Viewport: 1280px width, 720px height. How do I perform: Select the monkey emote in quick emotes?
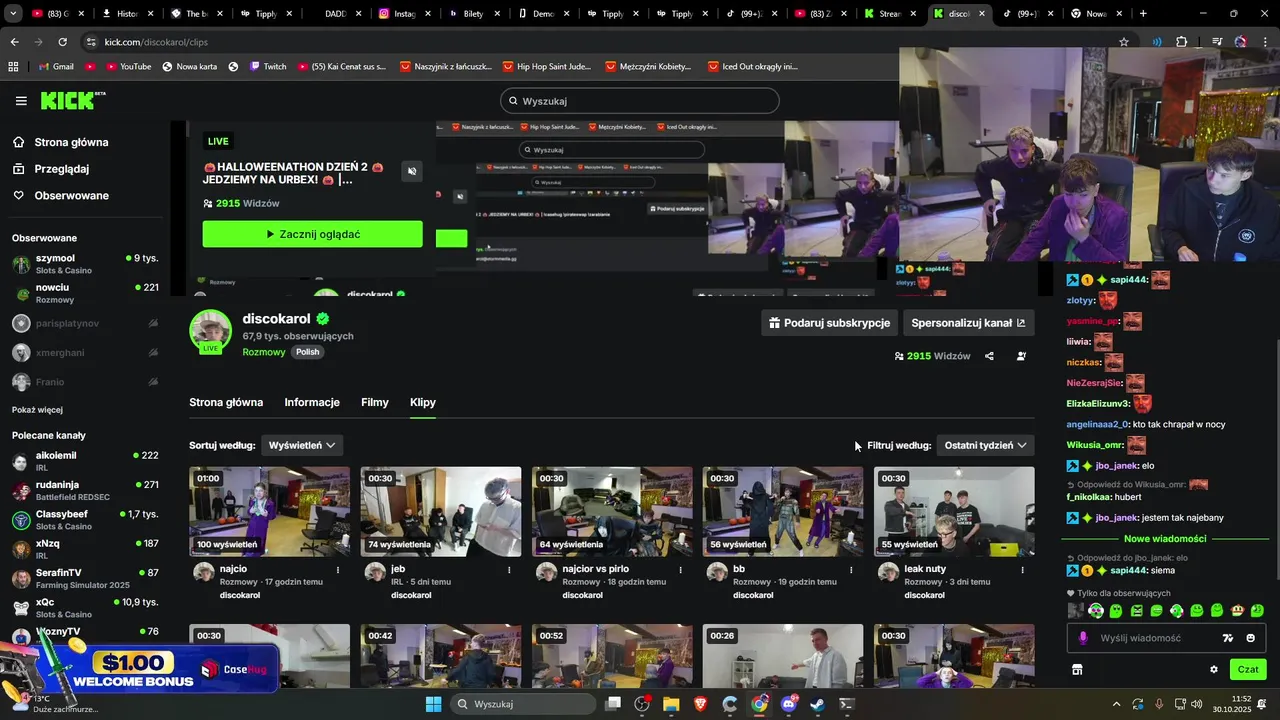point(1237,610)
